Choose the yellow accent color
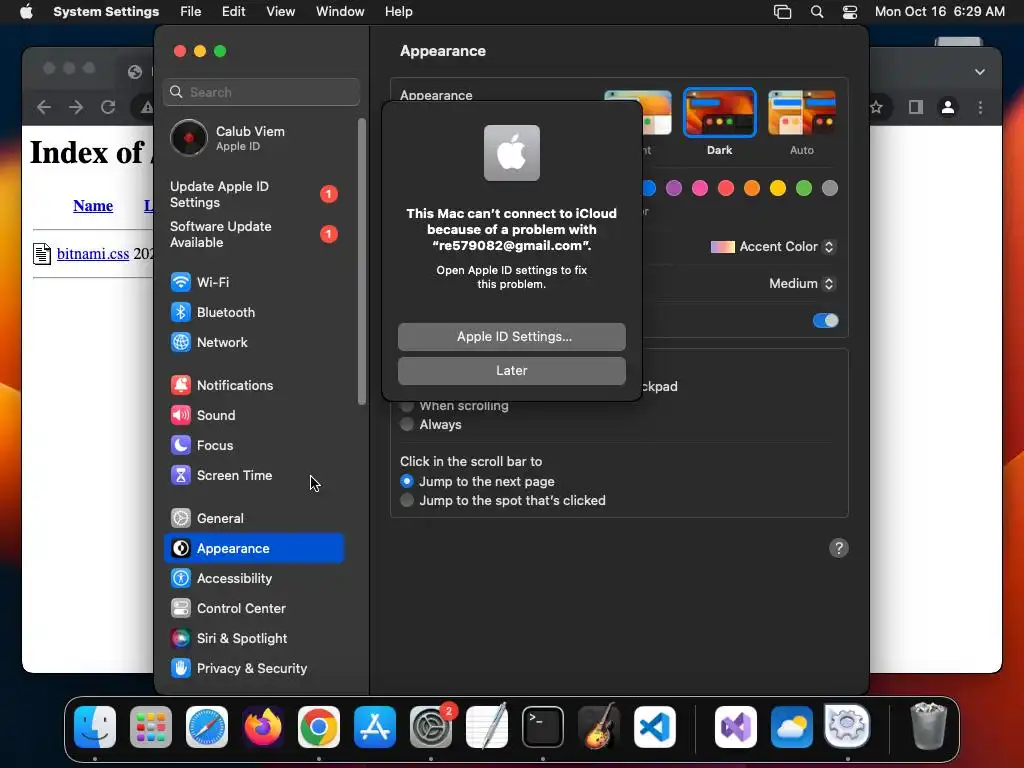 (x=778, y=189)
